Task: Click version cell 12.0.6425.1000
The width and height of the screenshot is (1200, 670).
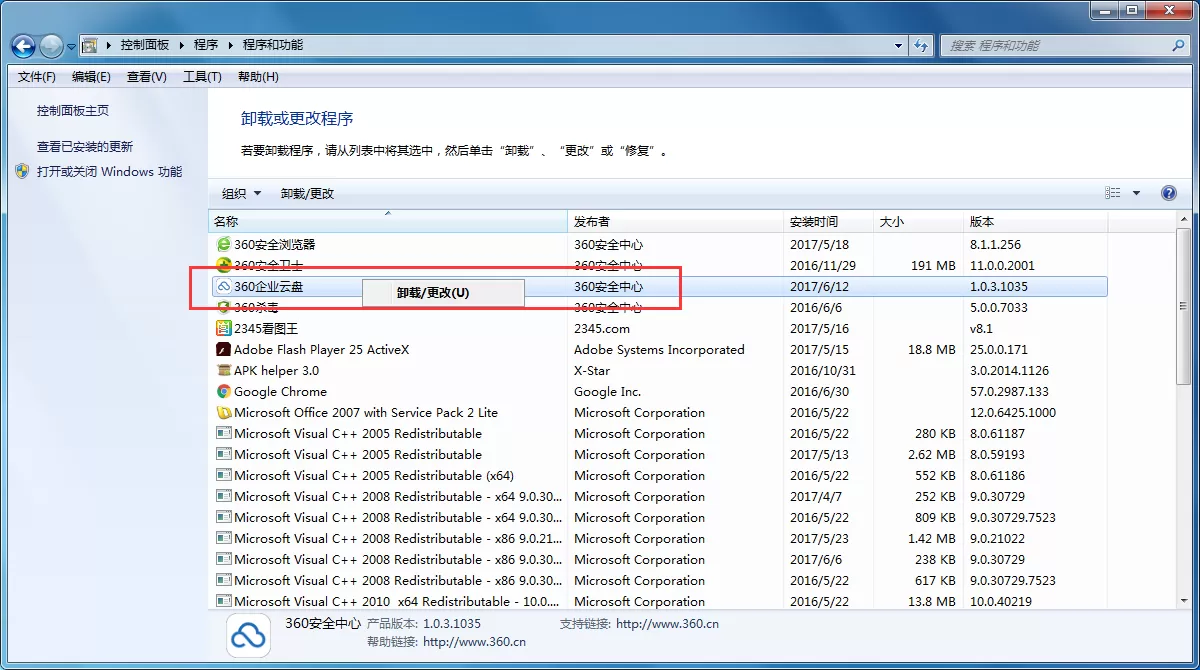Action: pyautogui.click(x=1012, y=413)
